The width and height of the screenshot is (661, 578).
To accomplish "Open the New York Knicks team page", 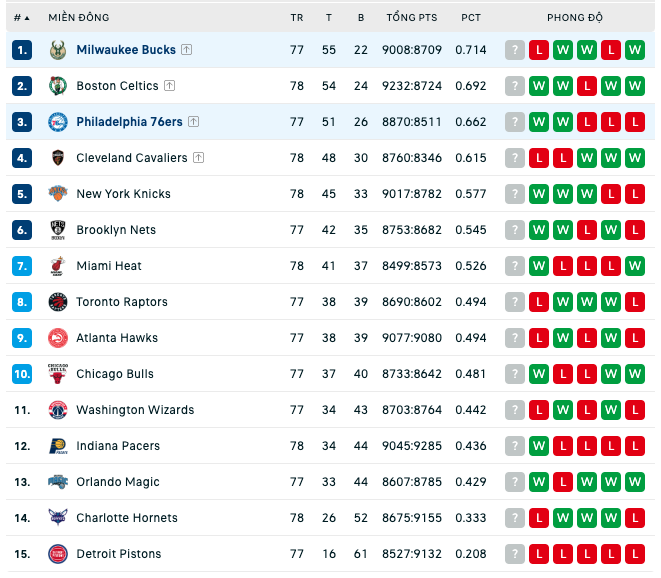I will 124,194.
